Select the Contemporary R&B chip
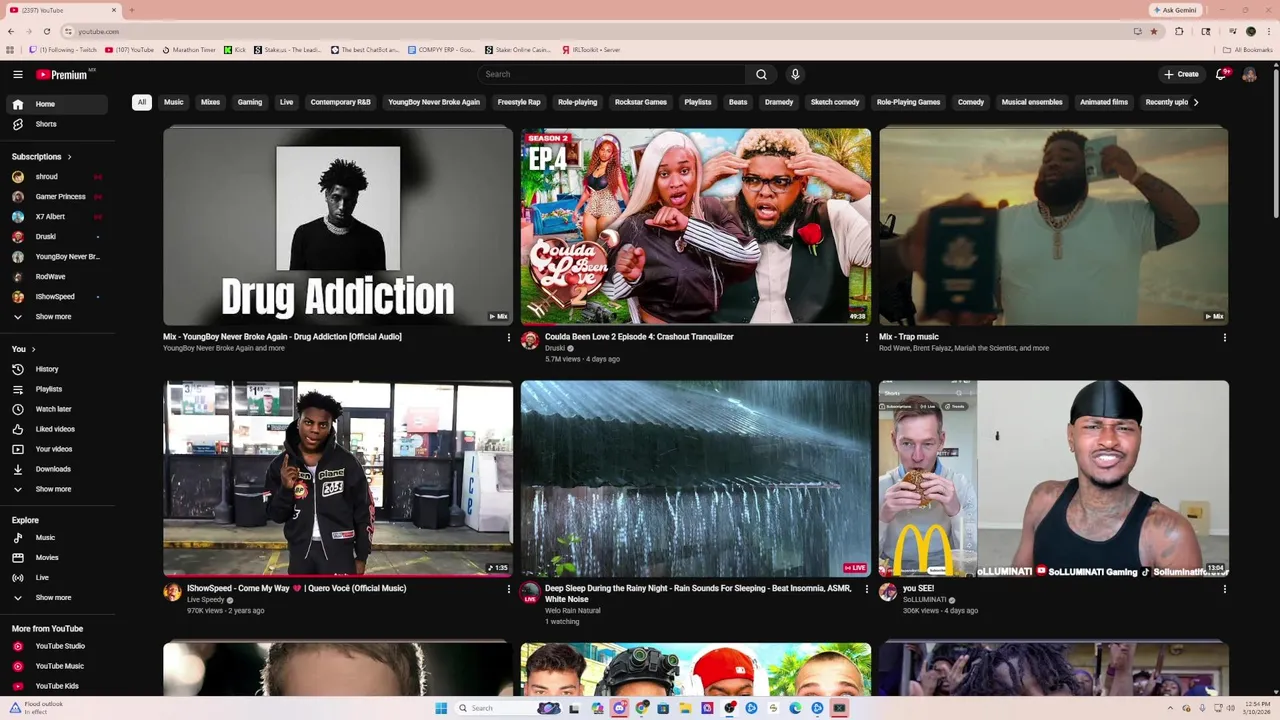Viewport: 1280px width, 720px height. pyautogui.click(x=340, y=102)
